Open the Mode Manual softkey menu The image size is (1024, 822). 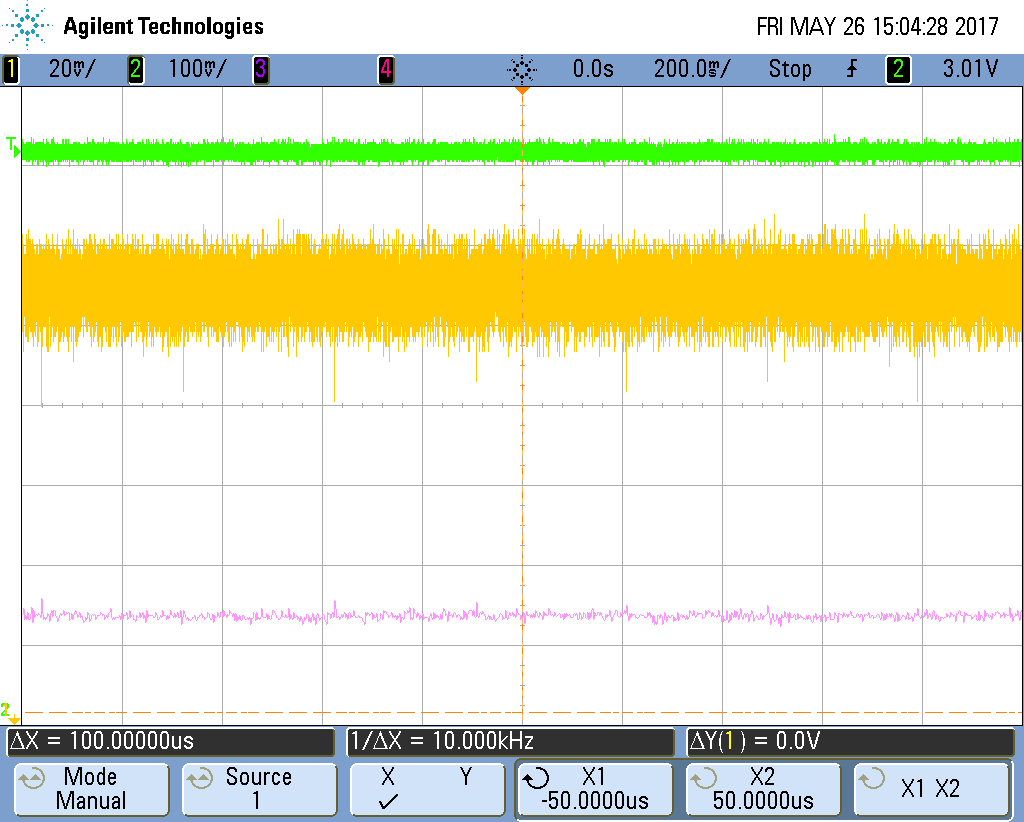(x=91, y=789)
